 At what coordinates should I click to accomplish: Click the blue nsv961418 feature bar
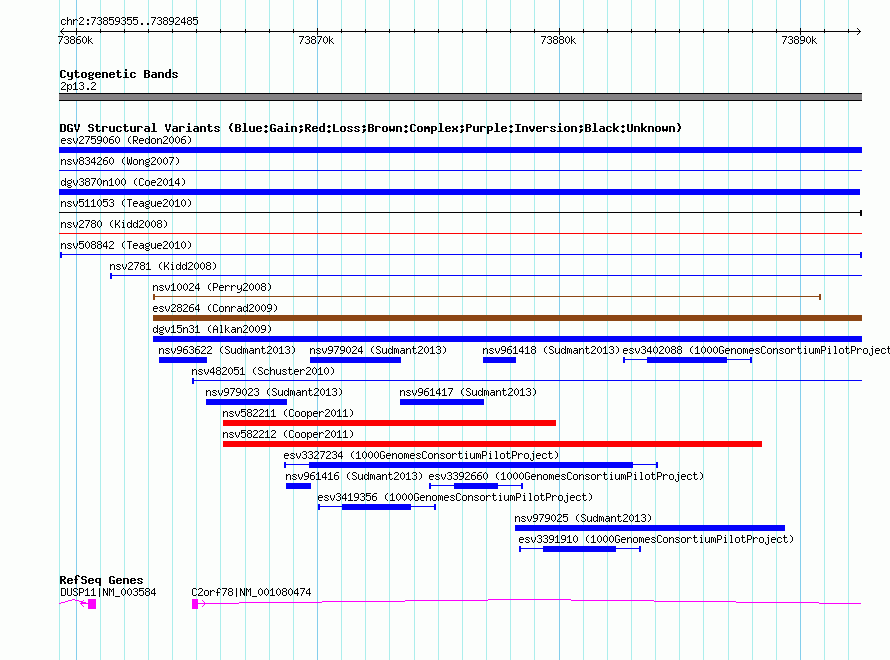499,360
